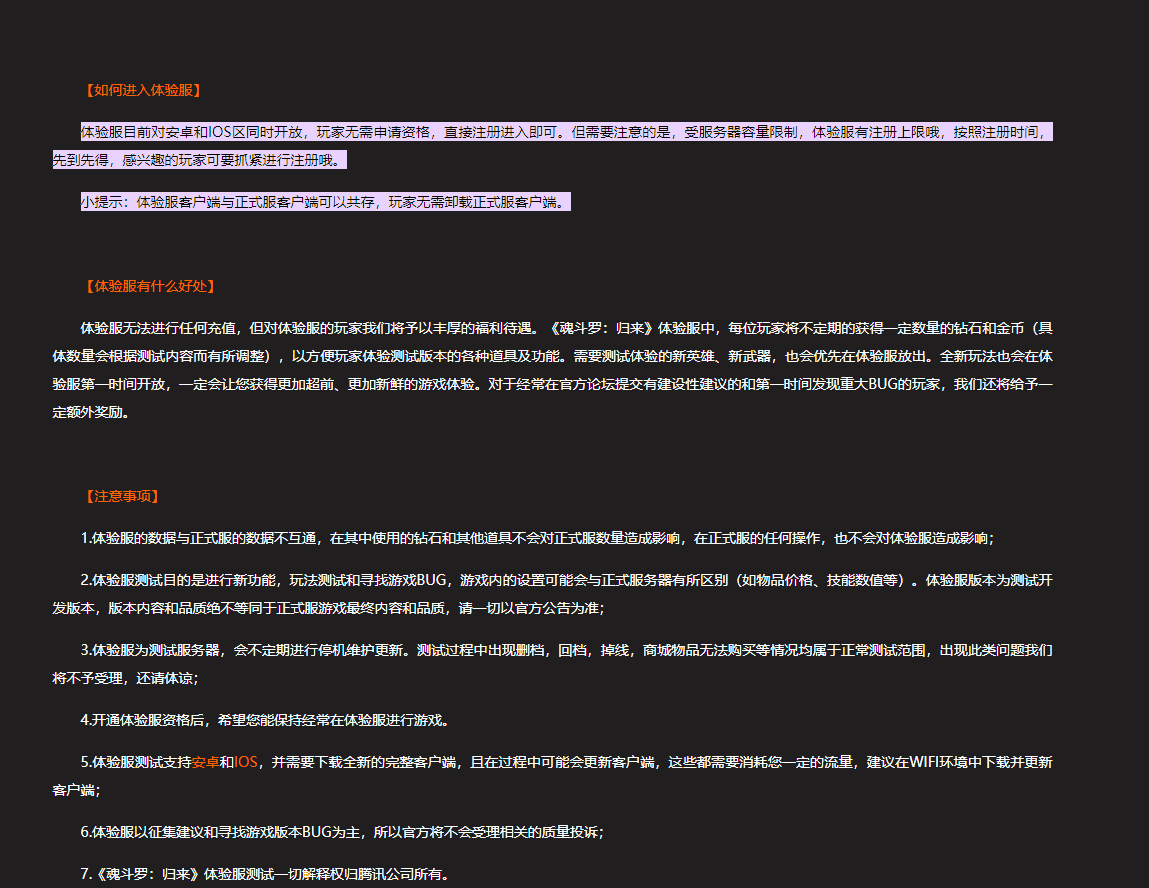Click the orange 【体验服有什么好处】 heading
1149x888 pixels.
(149, 286)
